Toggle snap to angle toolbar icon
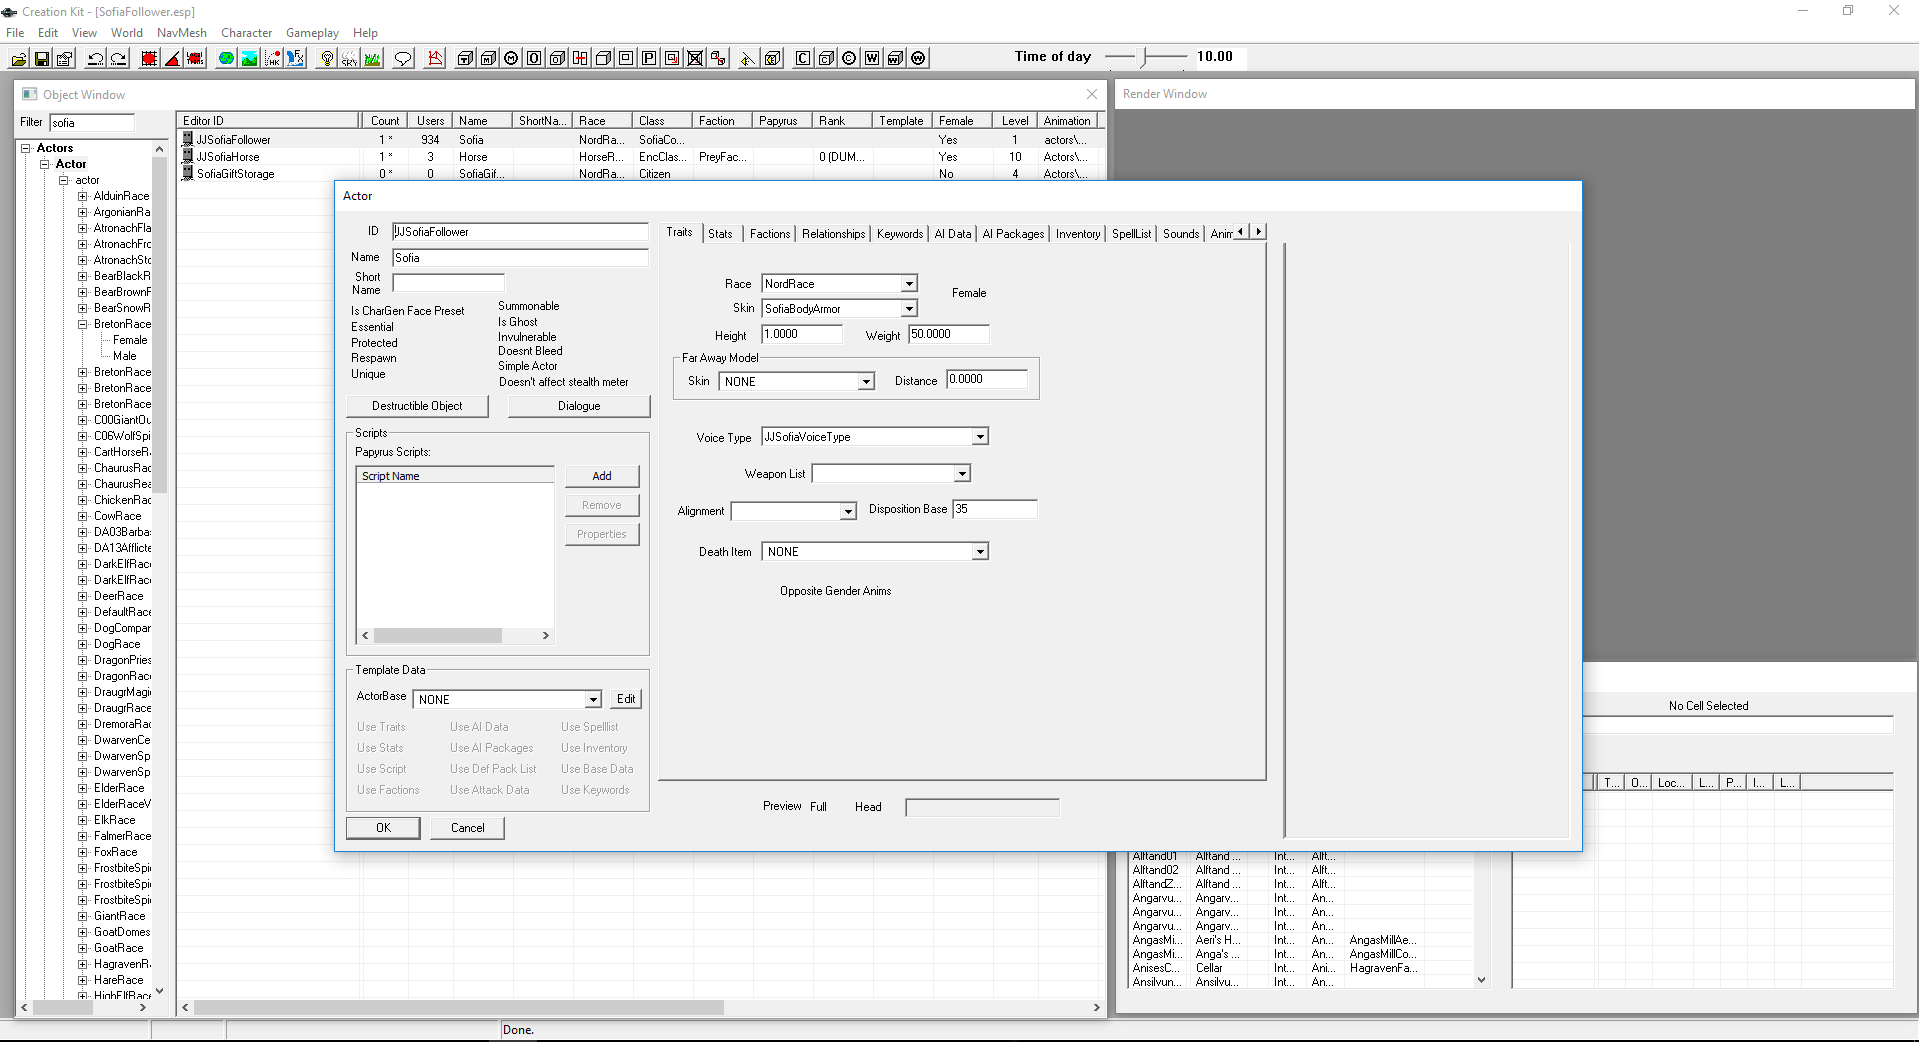The width and height of the screenshot is (1919, 1042). click(x=172, y=58)
